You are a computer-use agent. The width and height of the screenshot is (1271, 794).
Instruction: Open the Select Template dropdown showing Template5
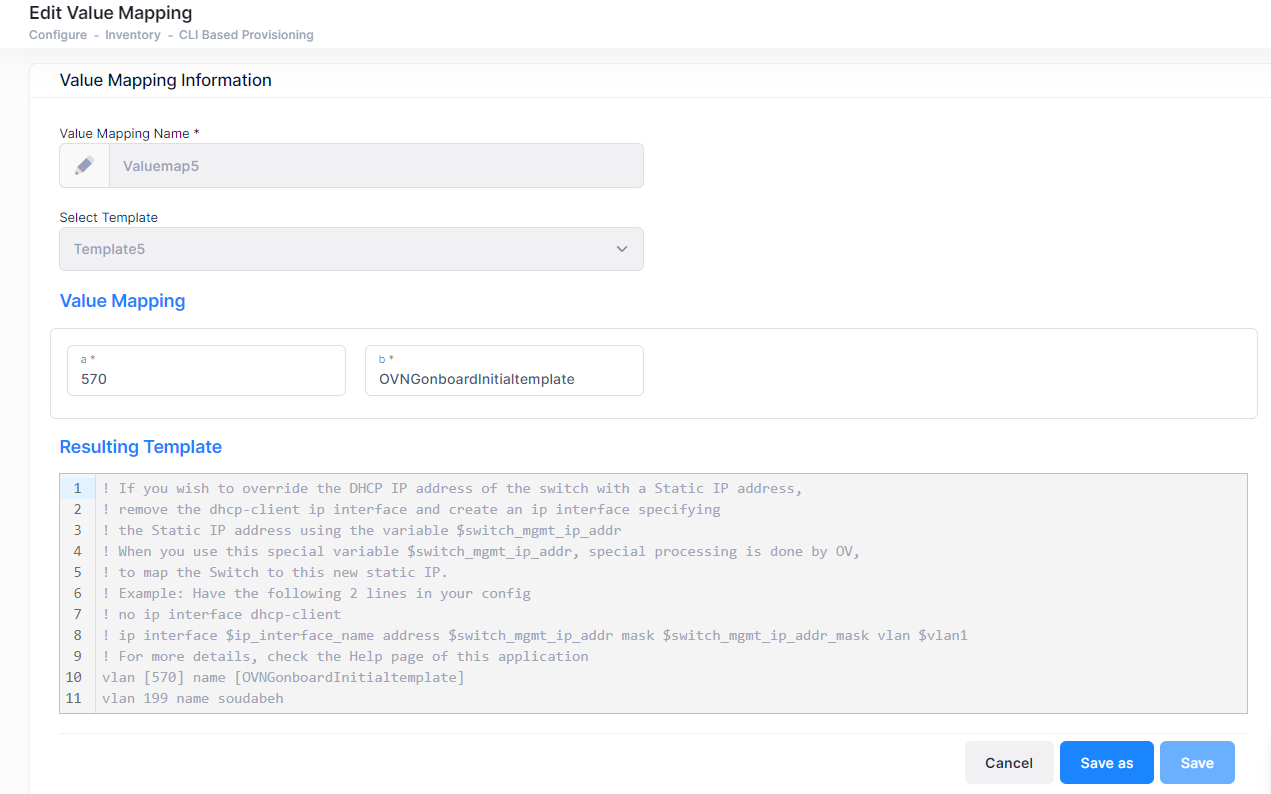350,249
